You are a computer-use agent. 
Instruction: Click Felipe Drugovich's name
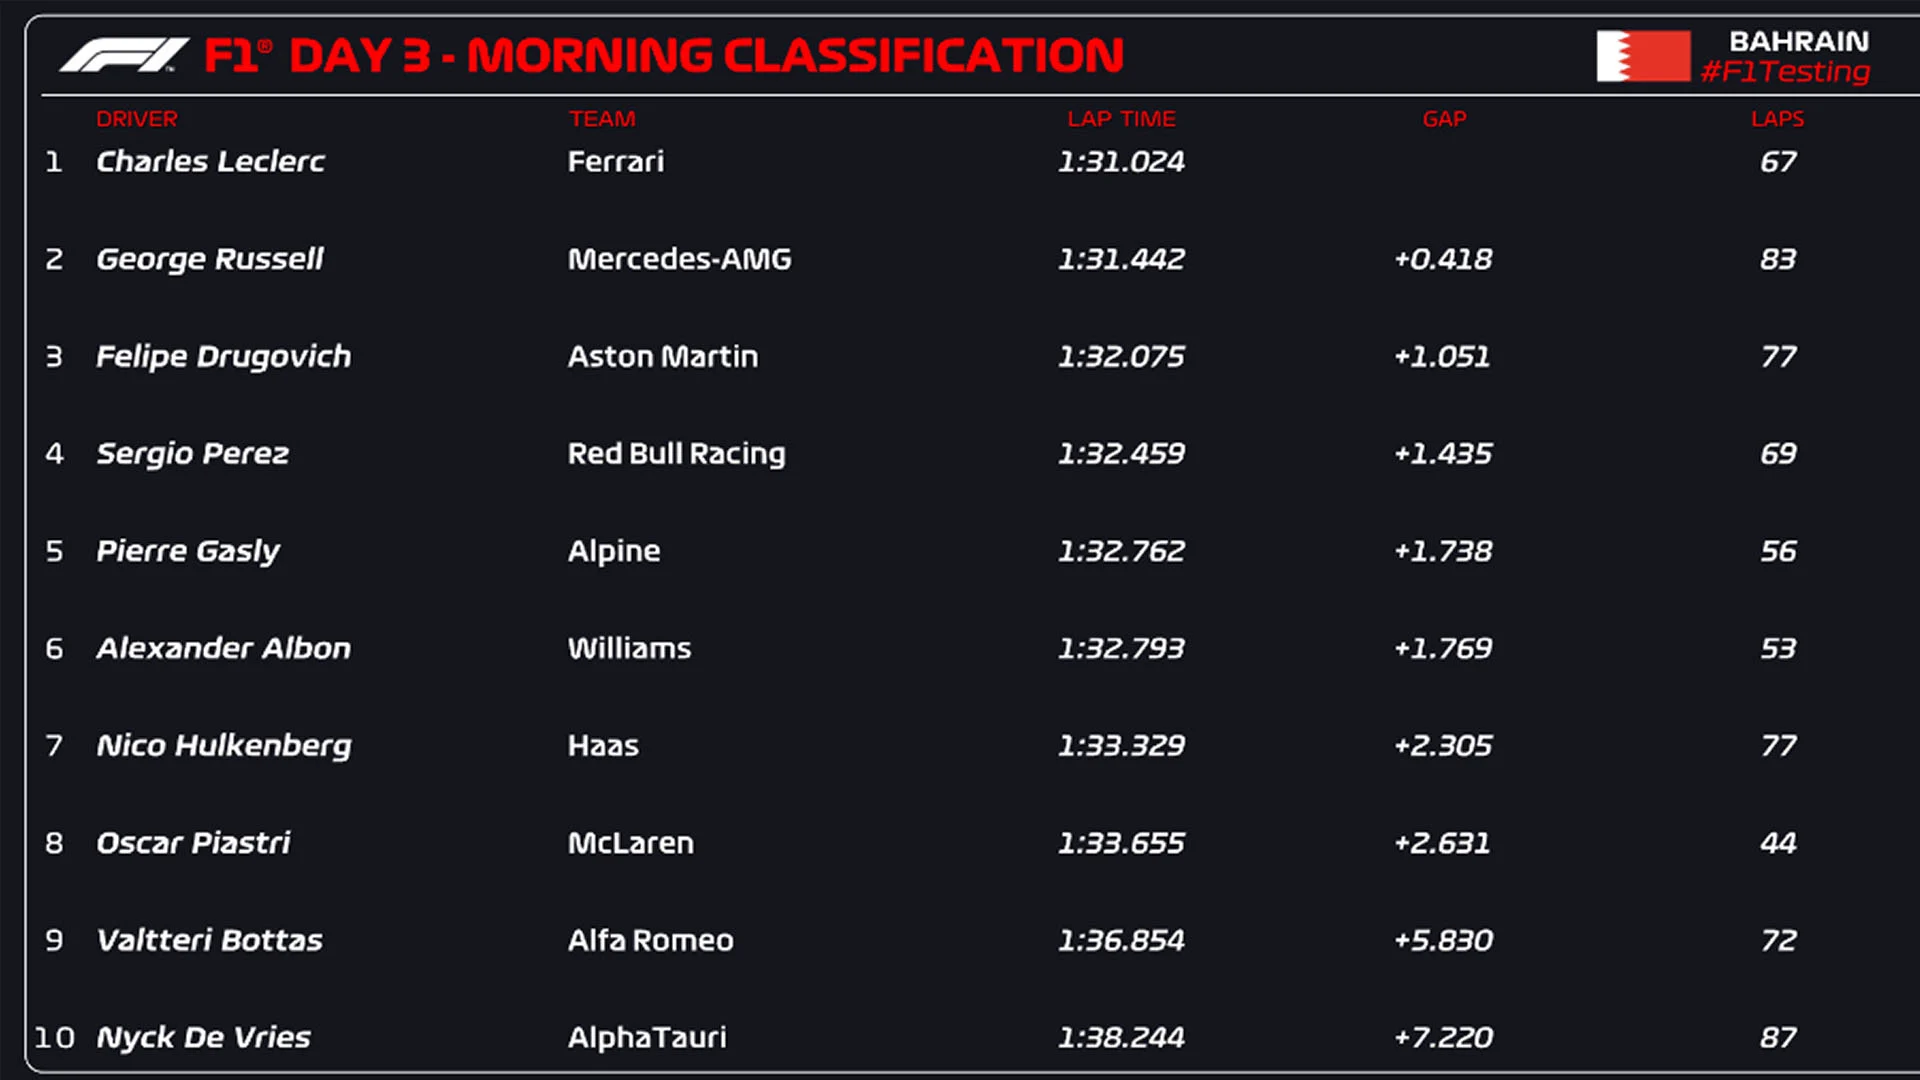coord(223,357)
